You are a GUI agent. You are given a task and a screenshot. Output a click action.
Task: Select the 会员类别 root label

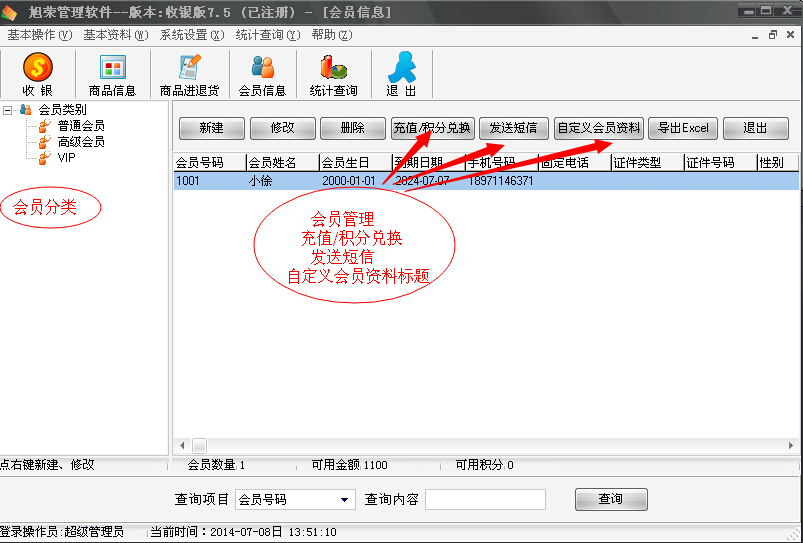[x=62, y=110]
